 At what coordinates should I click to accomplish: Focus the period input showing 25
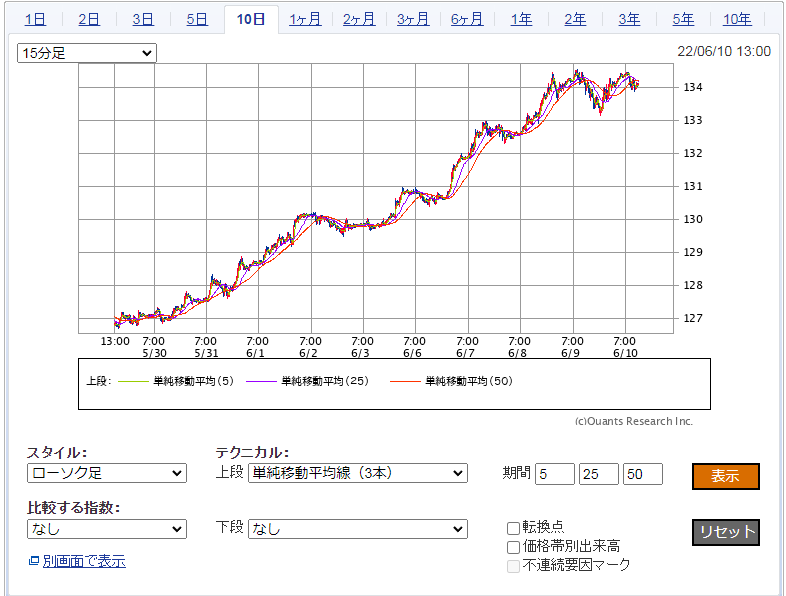[599, 474]
